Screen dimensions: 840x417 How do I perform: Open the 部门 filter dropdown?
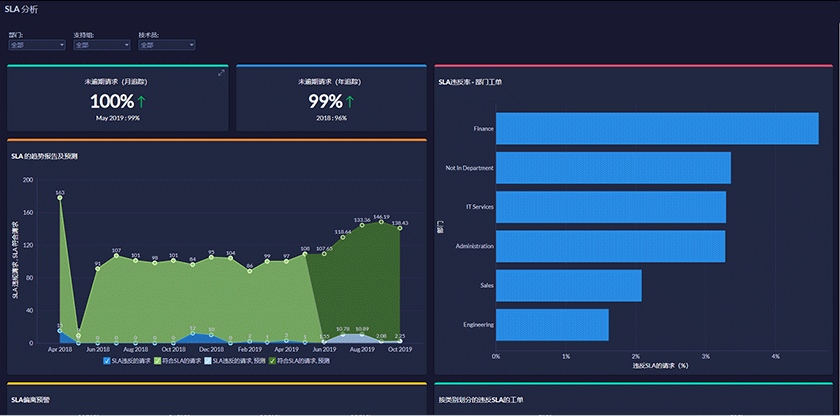pos(36,44)
